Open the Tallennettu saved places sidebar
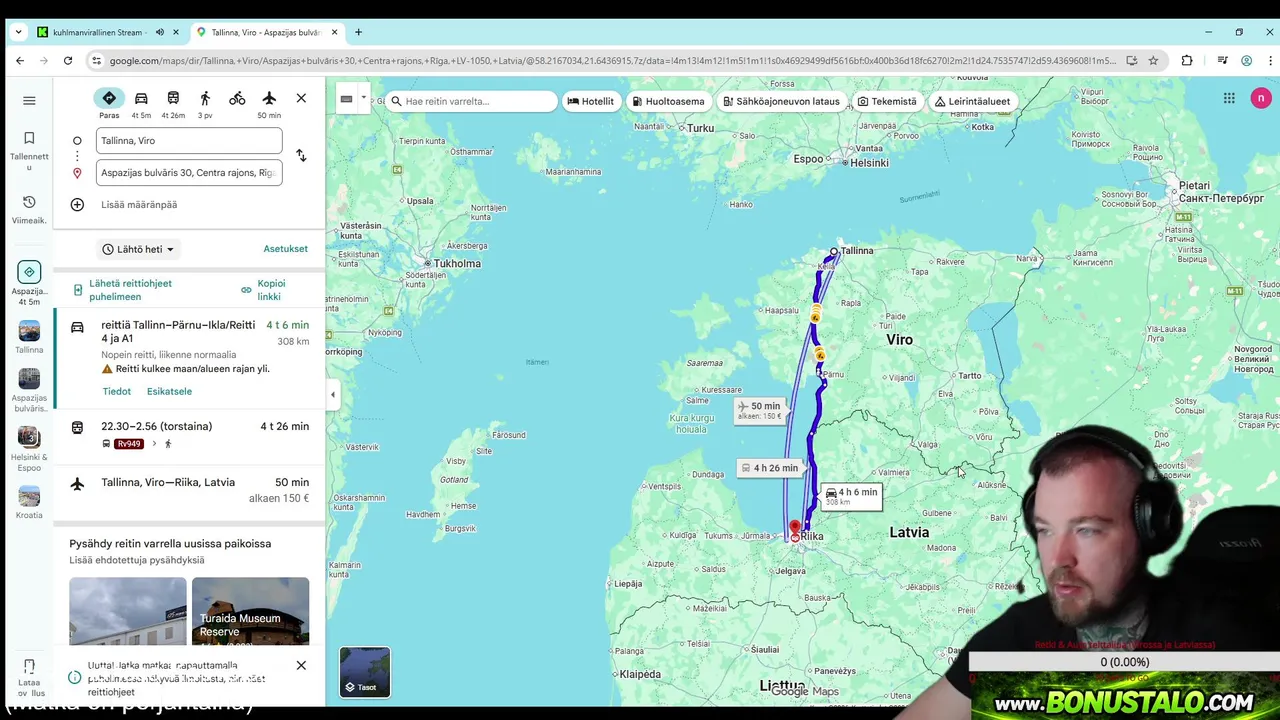The width and height of the screenshot is (1280, 720). click(29, 150)
